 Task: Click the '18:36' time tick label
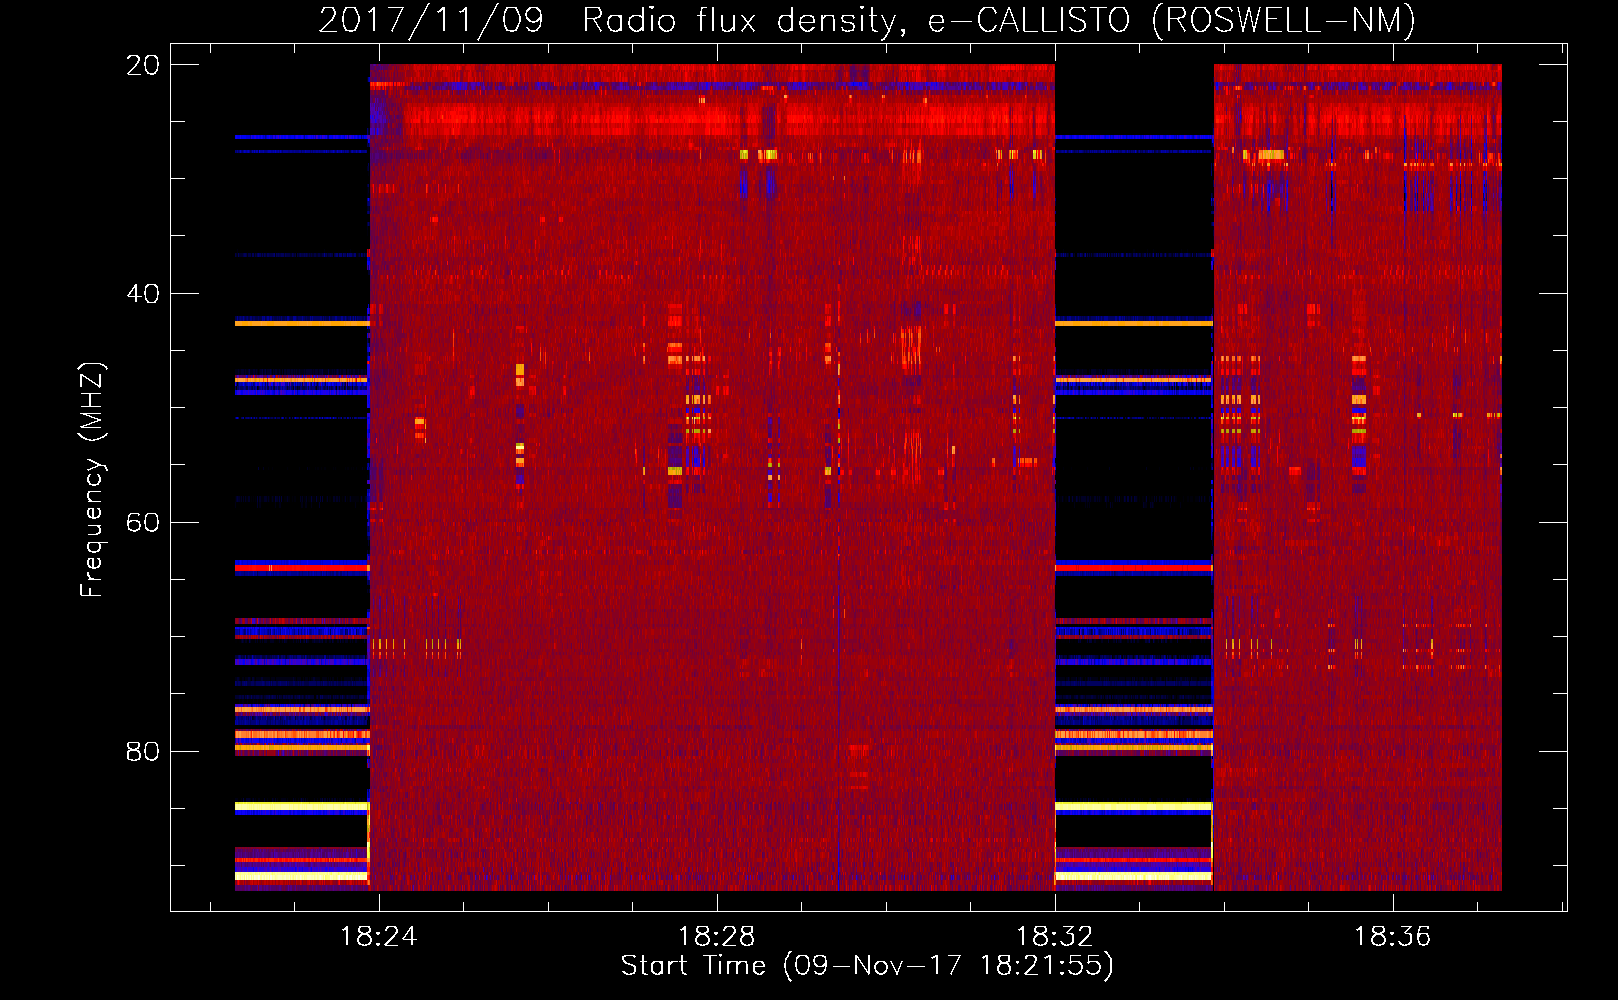(1392, 937)
